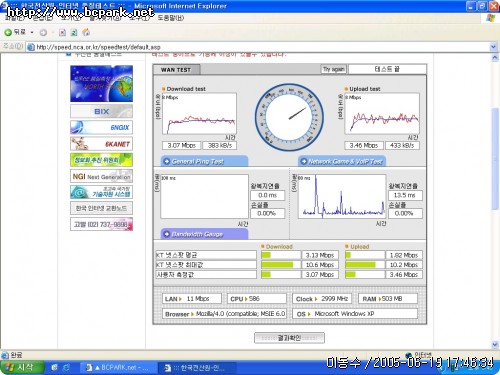Click the Upload test graph
The width and height of the screenshot is (500, 375).
pos(382,114)
